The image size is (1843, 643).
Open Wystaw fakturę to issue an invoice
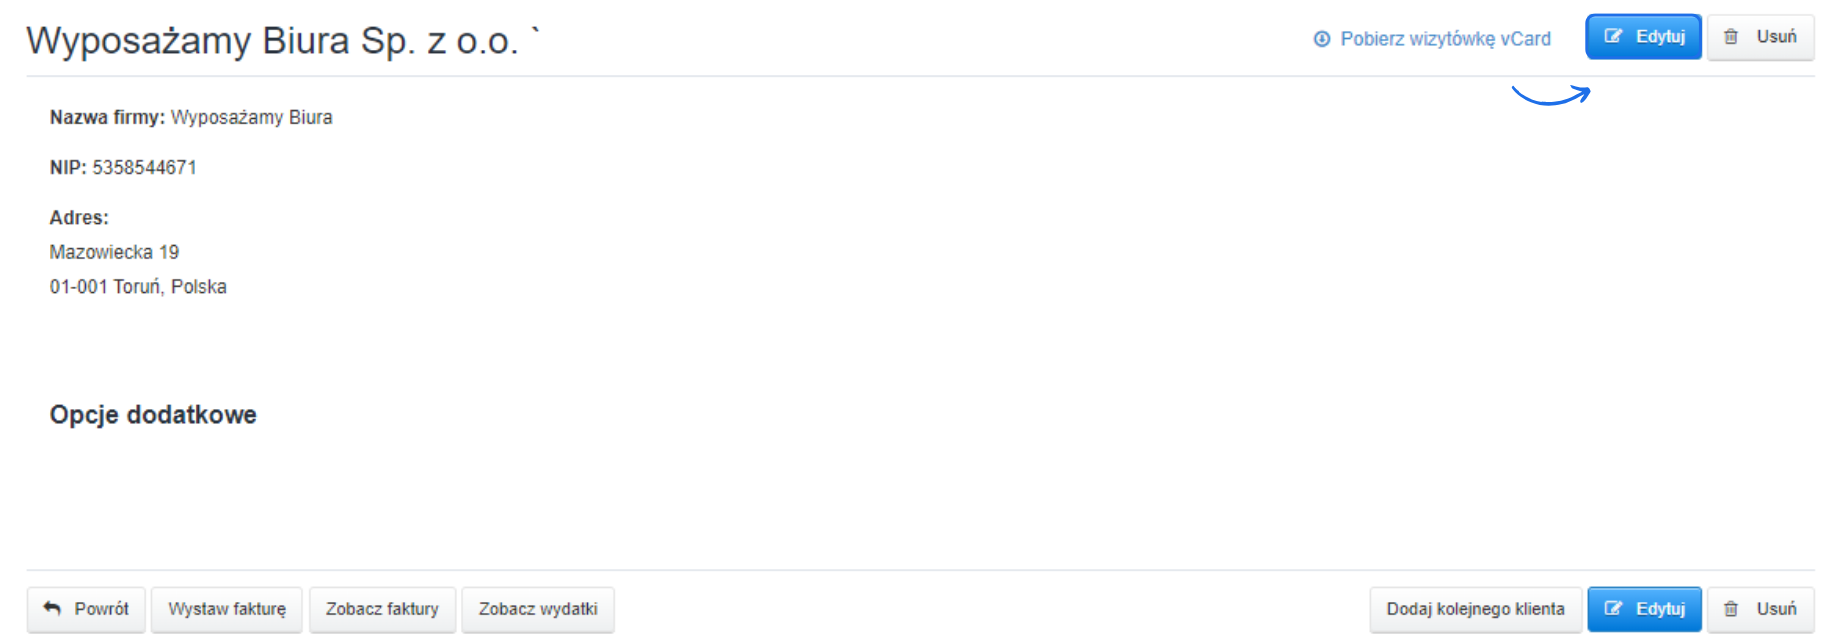227,609
